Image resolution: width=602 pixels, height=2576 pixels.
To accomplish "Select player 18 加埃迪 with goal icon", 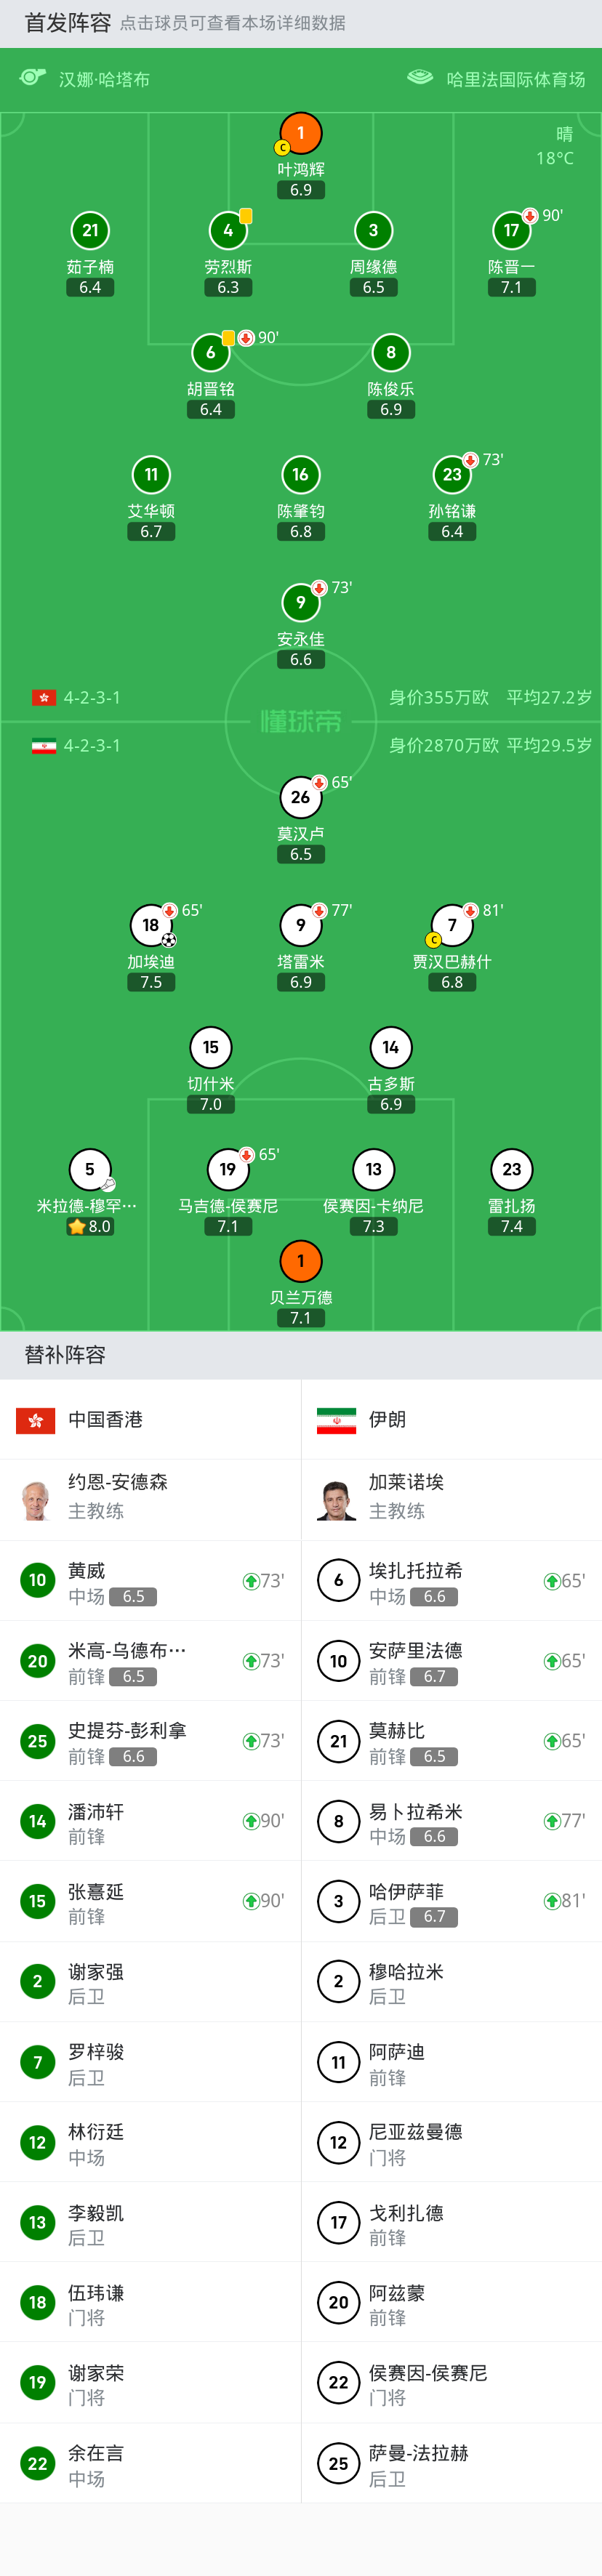I will click(151, 925).
